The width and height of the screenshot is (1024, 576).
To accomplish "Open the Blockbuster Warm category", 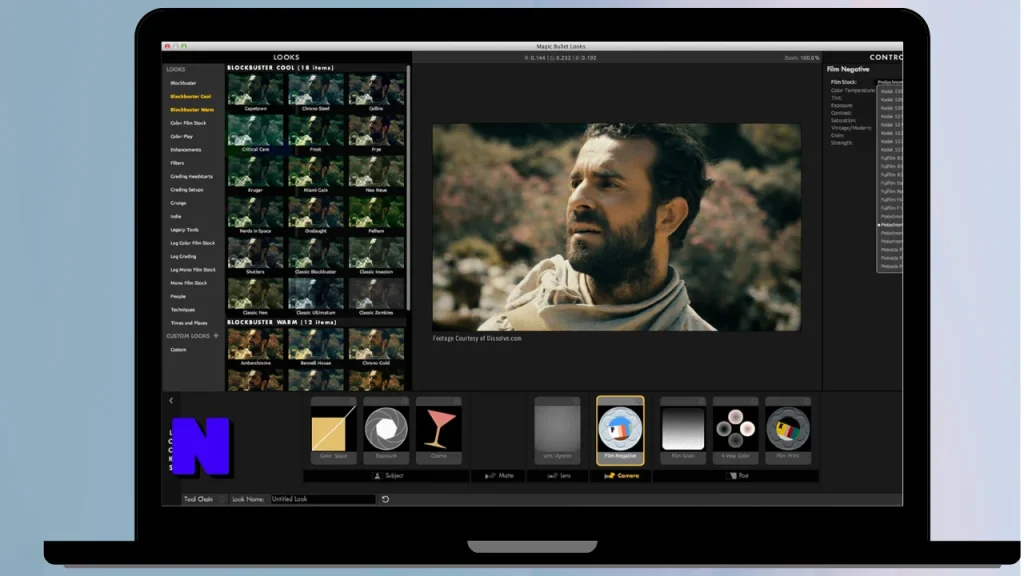I will coord(191,110).
